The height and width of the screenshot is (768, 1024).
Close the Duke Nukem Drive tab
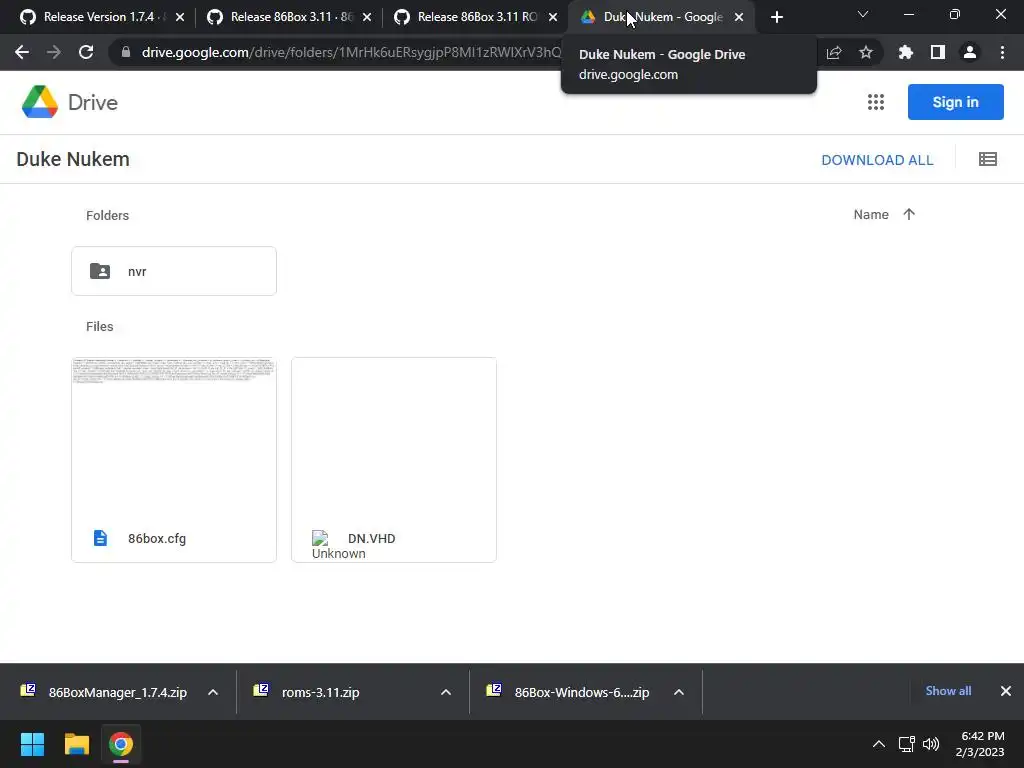click(739, 17)
